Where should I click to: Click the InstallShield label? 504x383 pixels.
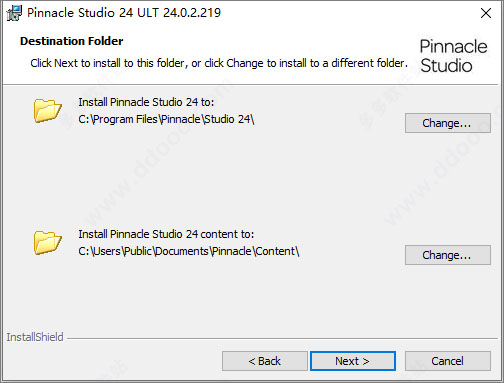pyautogui.click(x=35, y=337)
